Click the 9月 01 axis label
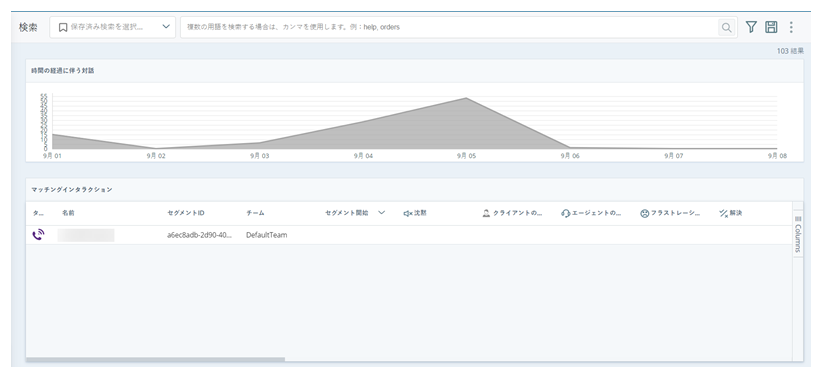The height and width of the screenshot is (379, 823). click(52, 156)
